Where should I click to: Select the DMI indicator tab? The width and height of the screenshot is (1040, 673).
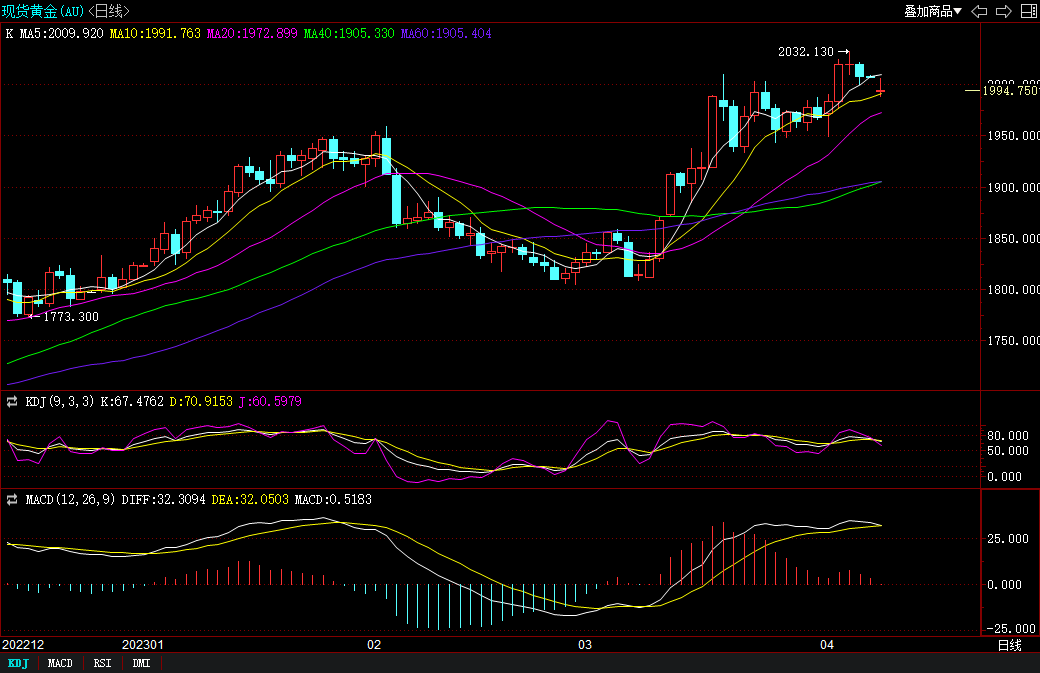(x=141, y=663)
